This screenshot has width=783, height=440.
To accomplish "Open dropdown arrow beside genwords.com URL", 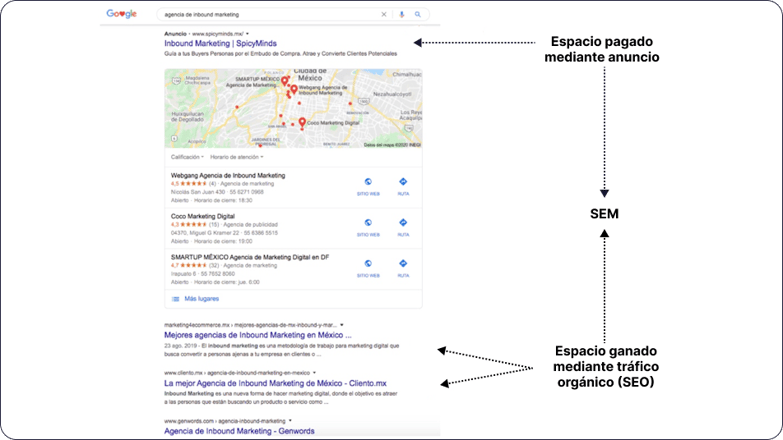I will click(x=290, y=421).
